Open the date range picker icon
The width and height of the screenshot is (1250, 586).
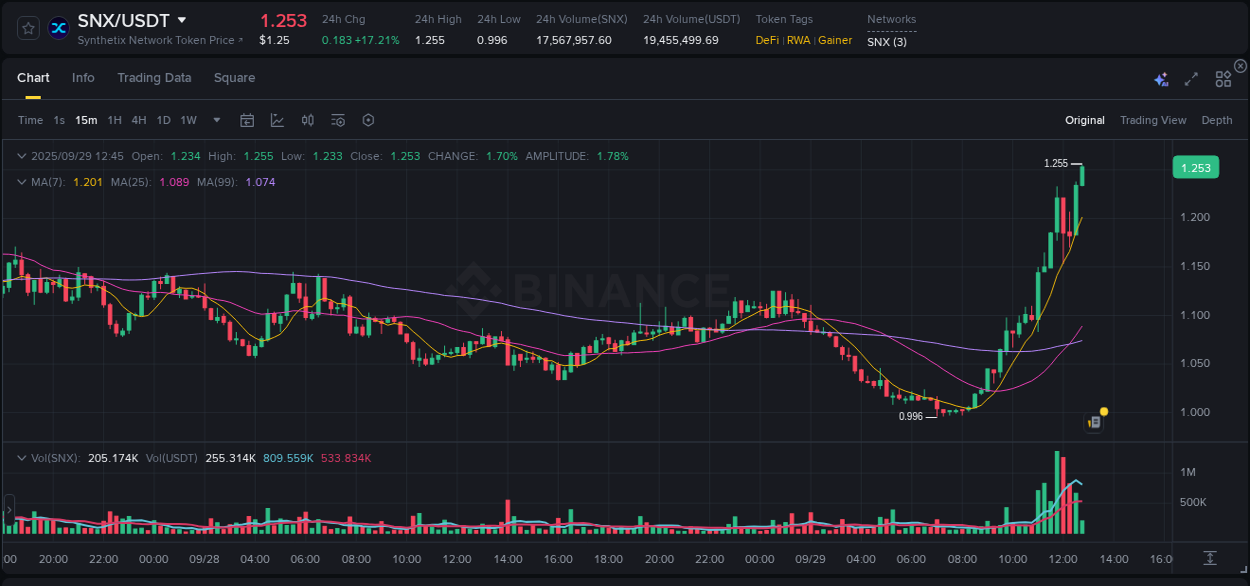click(x=247, y=120)
